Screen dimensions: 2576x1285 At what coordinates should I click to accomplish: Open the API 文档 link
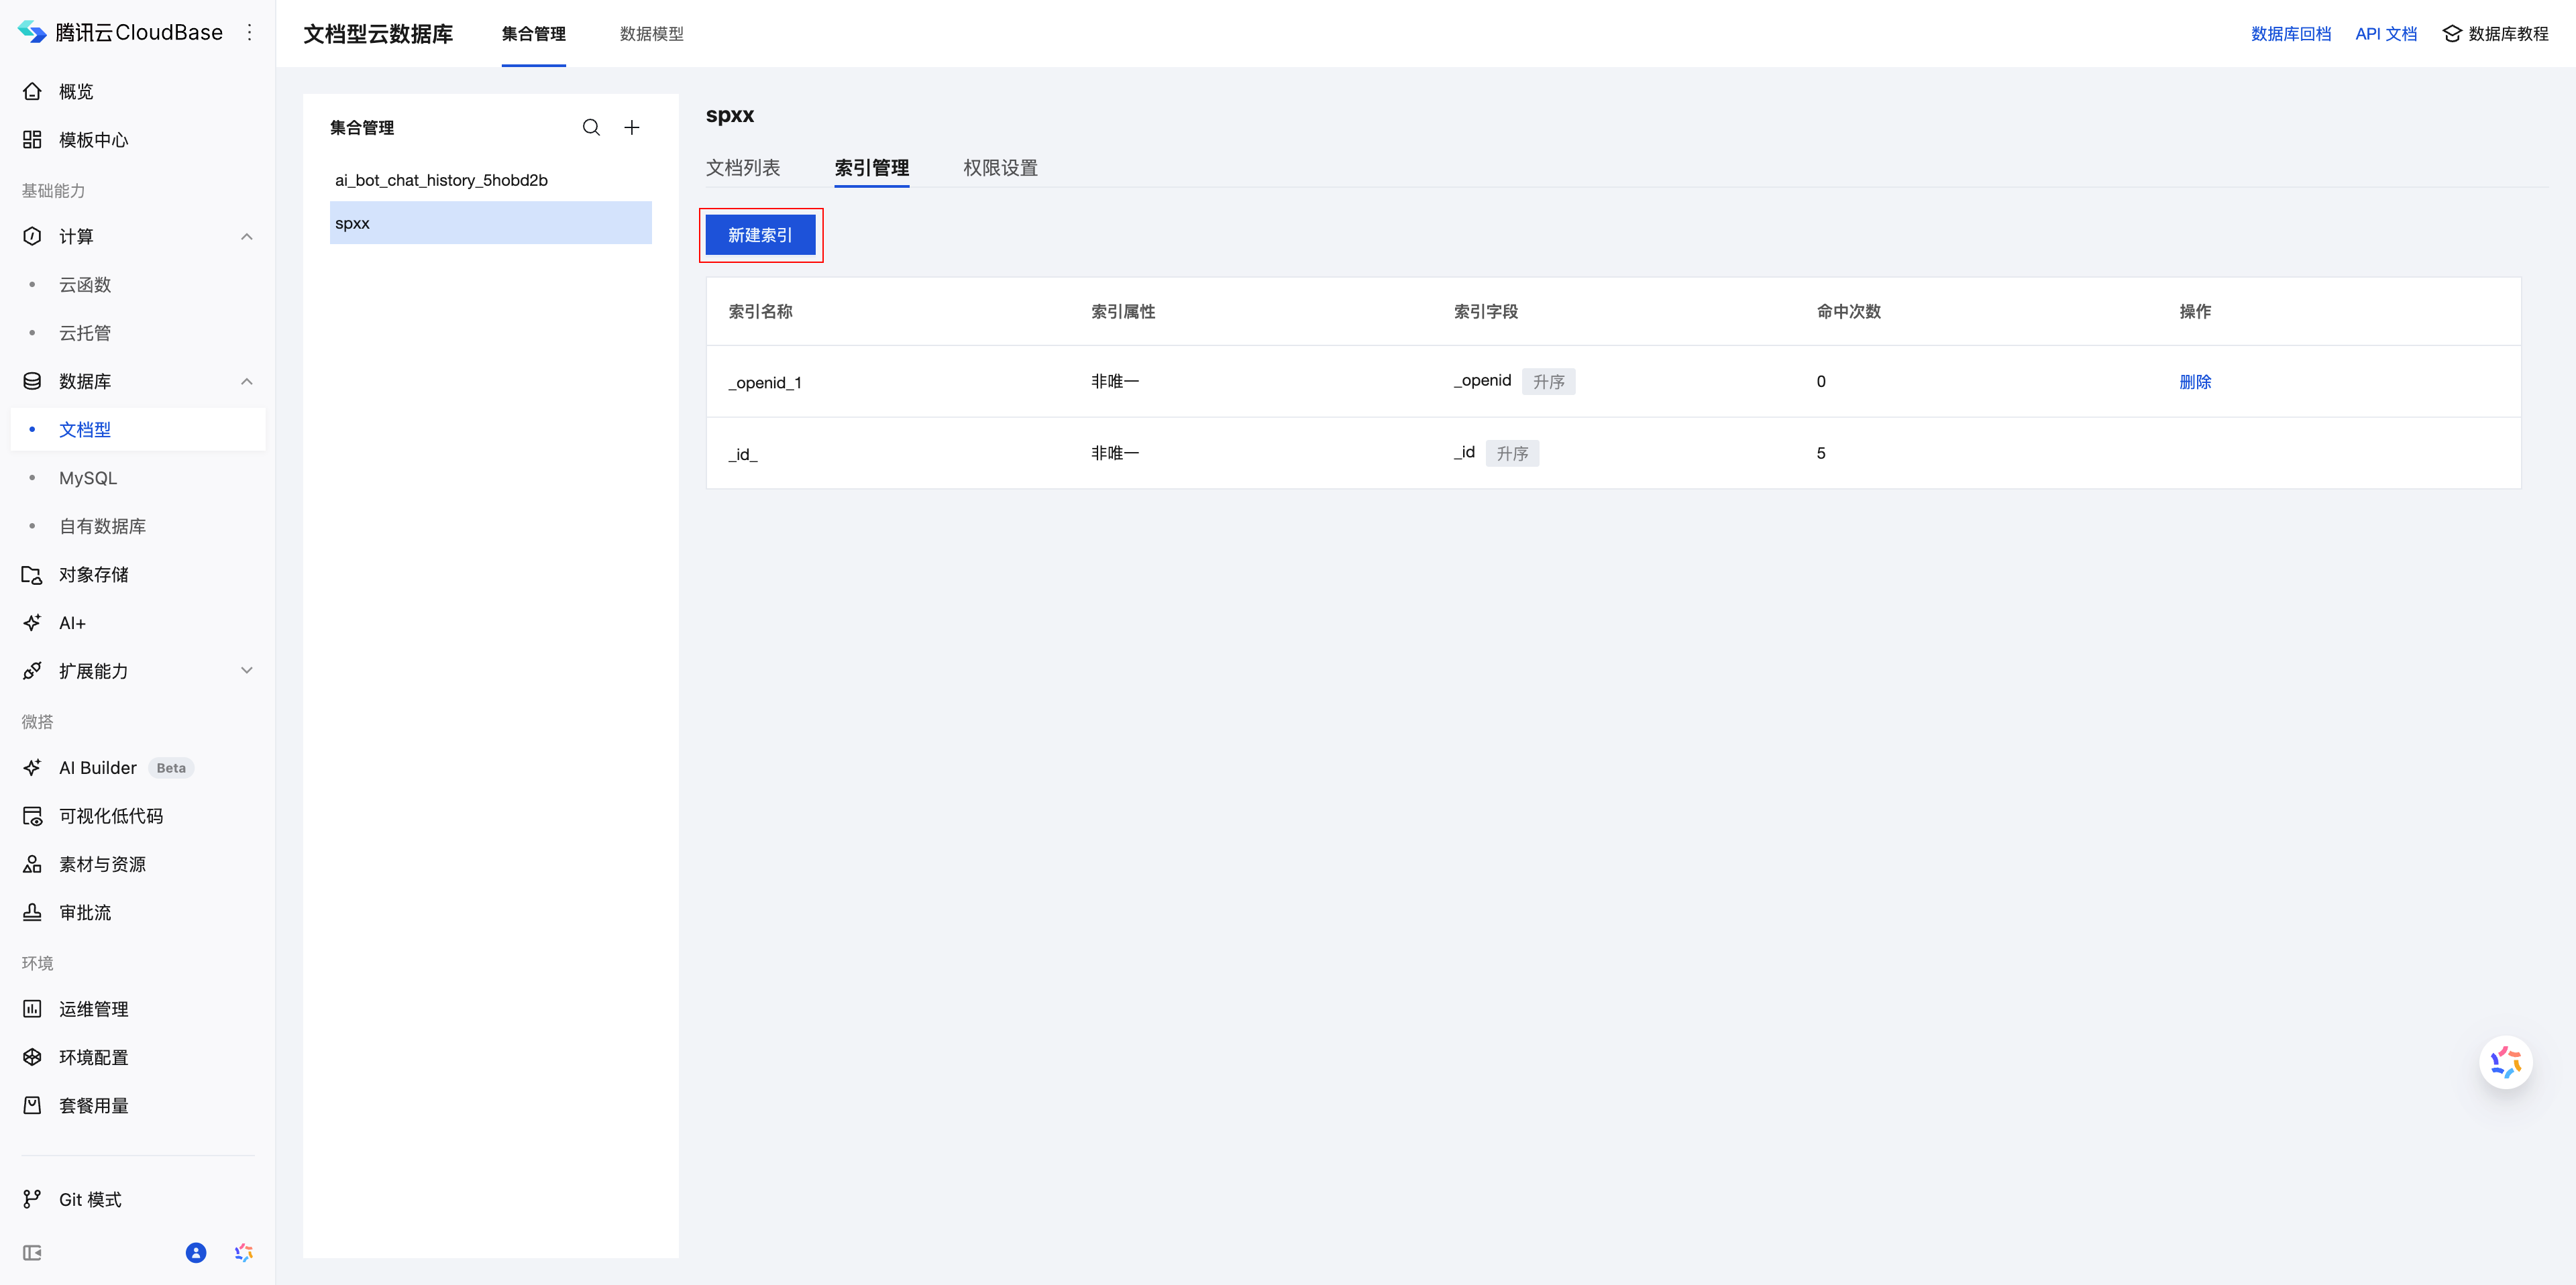click(x=2386, y=34)
